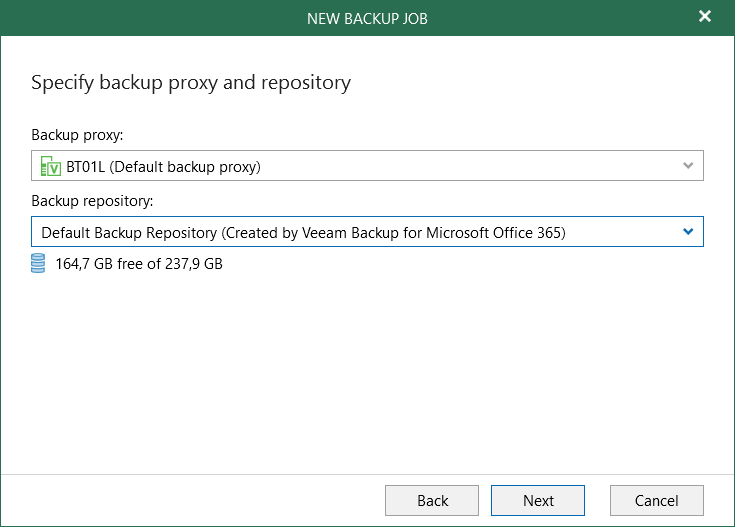Click the 'Specify backup proxy and repository' heading
This screenshot has width=735, height=527.
[191, 82]
